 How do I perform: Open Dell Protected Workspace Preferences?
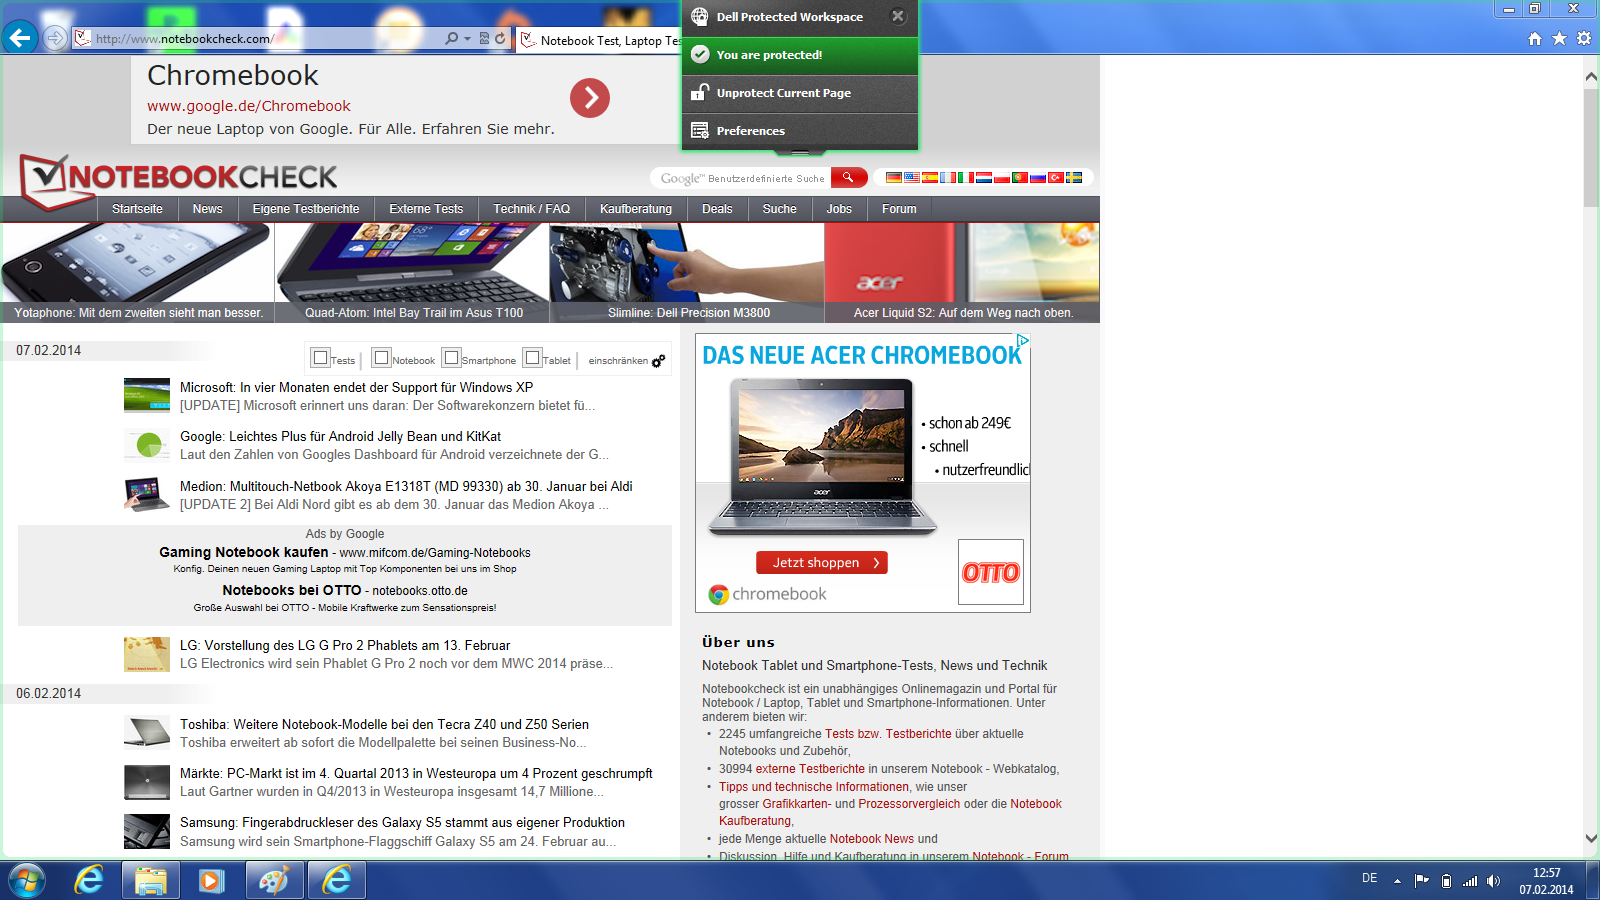click(799, 131)
